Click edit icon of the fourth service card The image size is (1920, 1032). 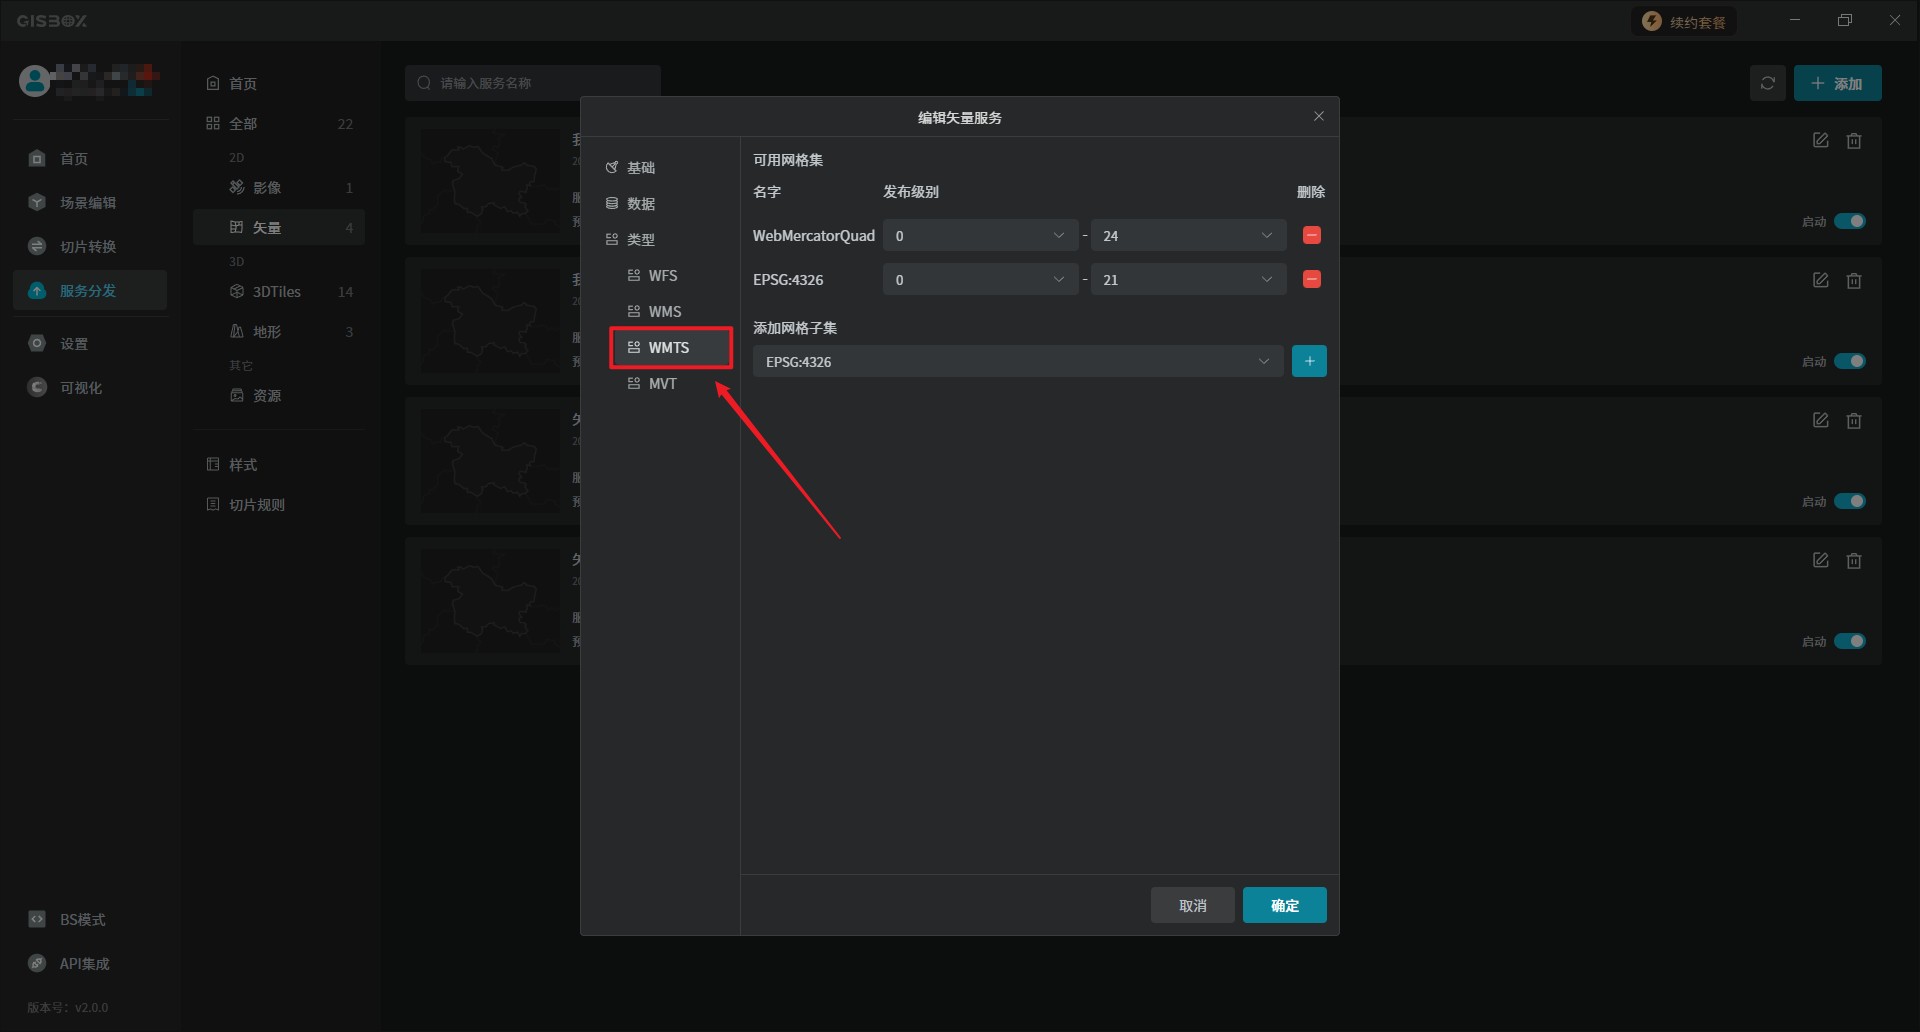1820,561
